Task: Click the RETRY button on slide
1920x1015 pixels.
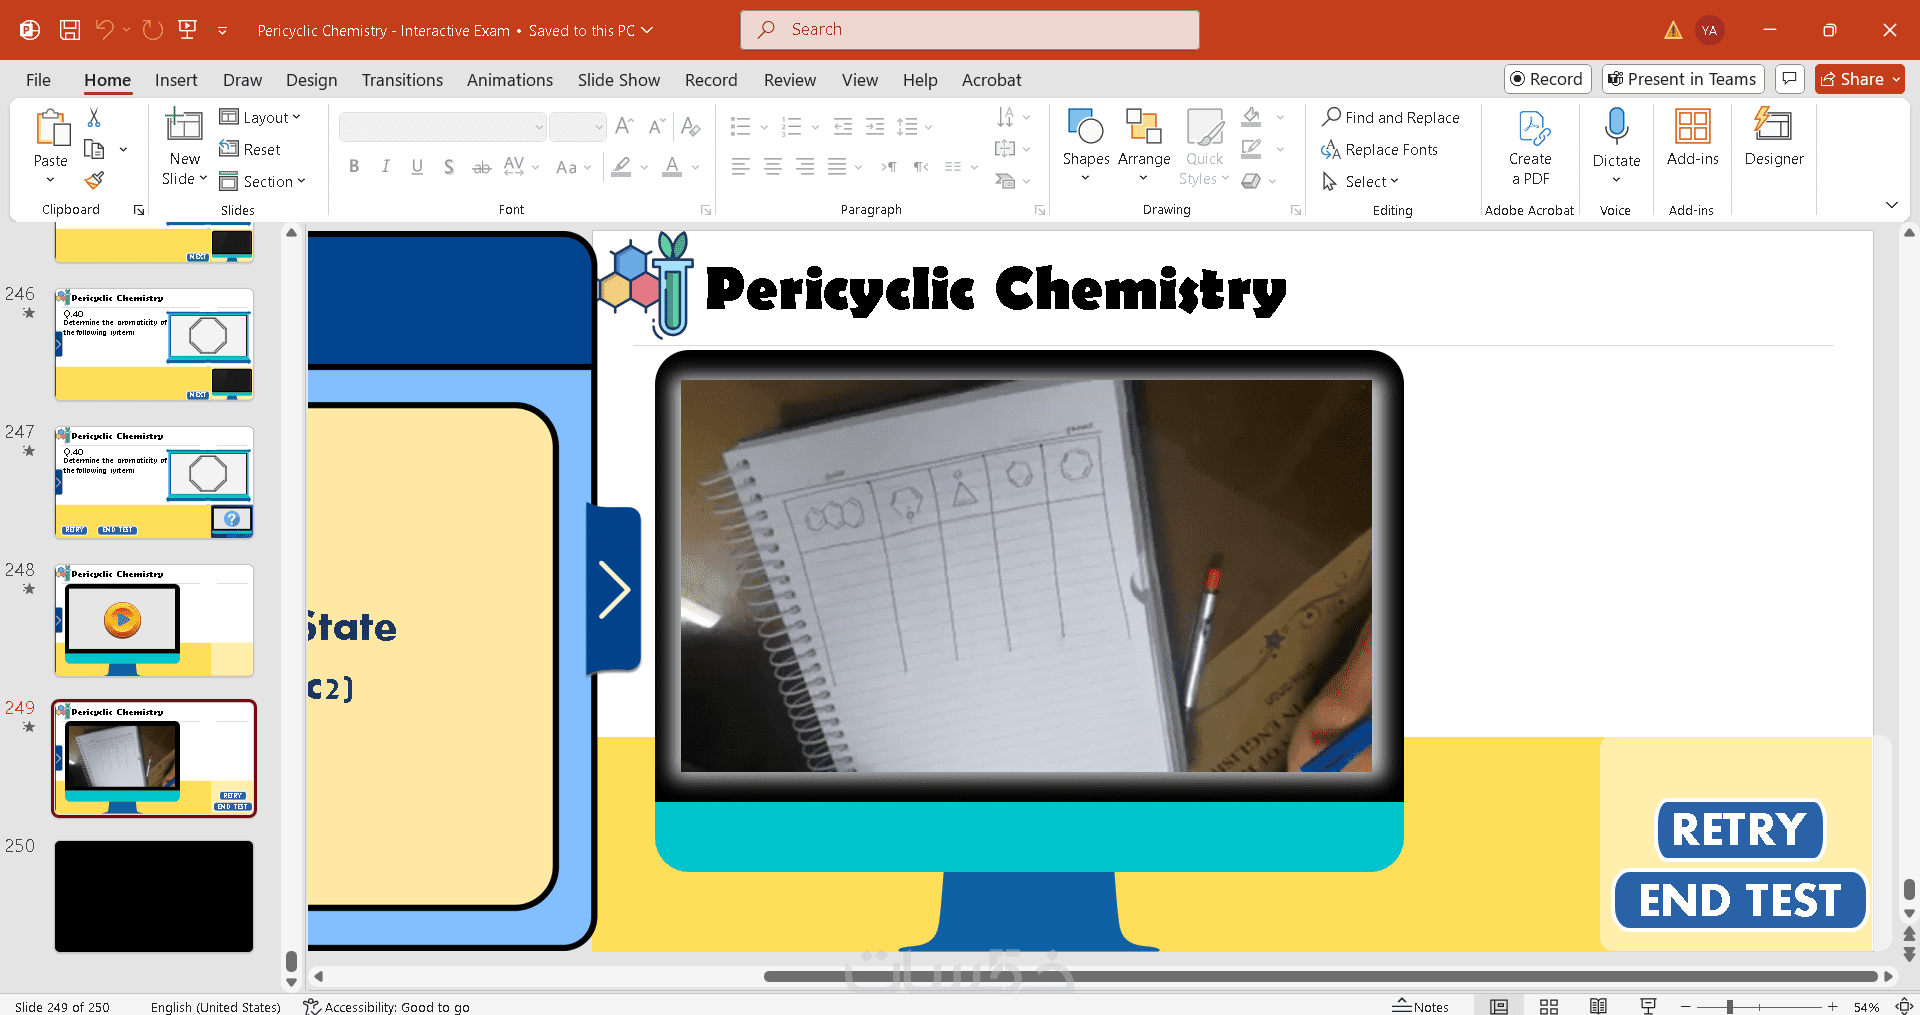Action: (x=1739, y=830)
